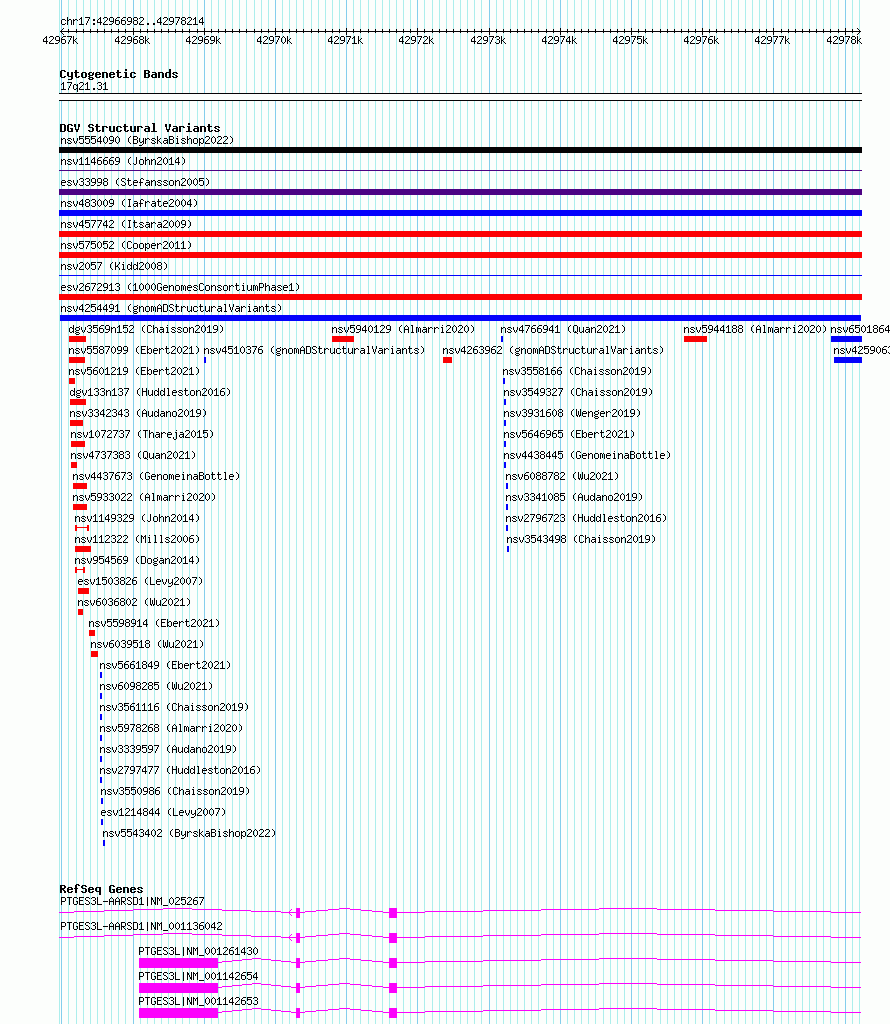890x1024 pixels.
Task: Open variant esv33998 (Stefansson2005)
Action: [135, 182]
